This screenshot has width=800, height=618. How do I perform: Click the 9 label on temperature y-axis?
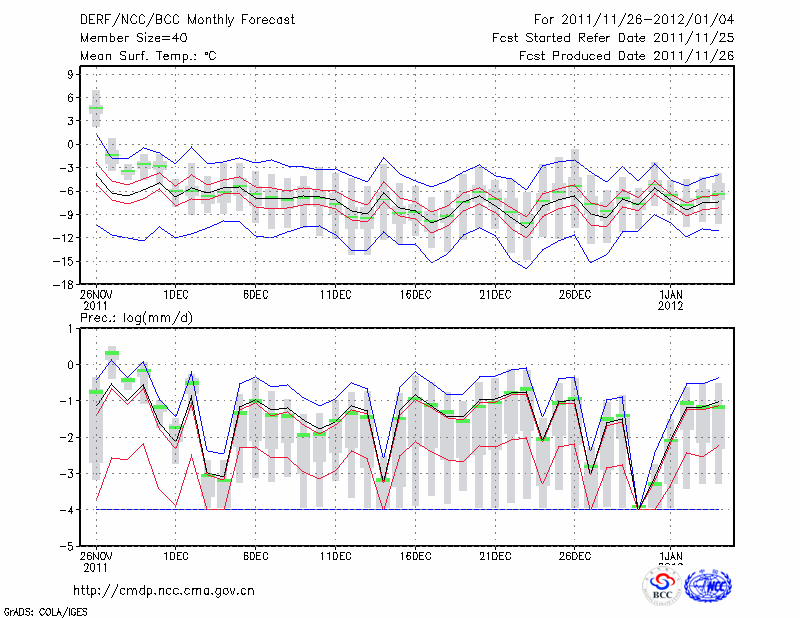pyautogui.click(x=70, y=74)
